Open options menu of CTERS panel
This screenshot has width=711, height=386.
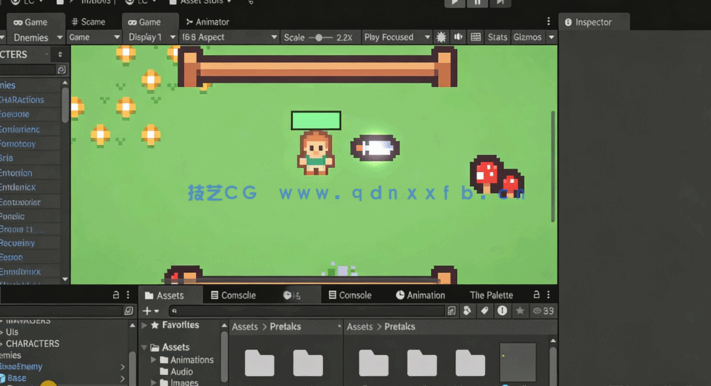tap(60, 54)
